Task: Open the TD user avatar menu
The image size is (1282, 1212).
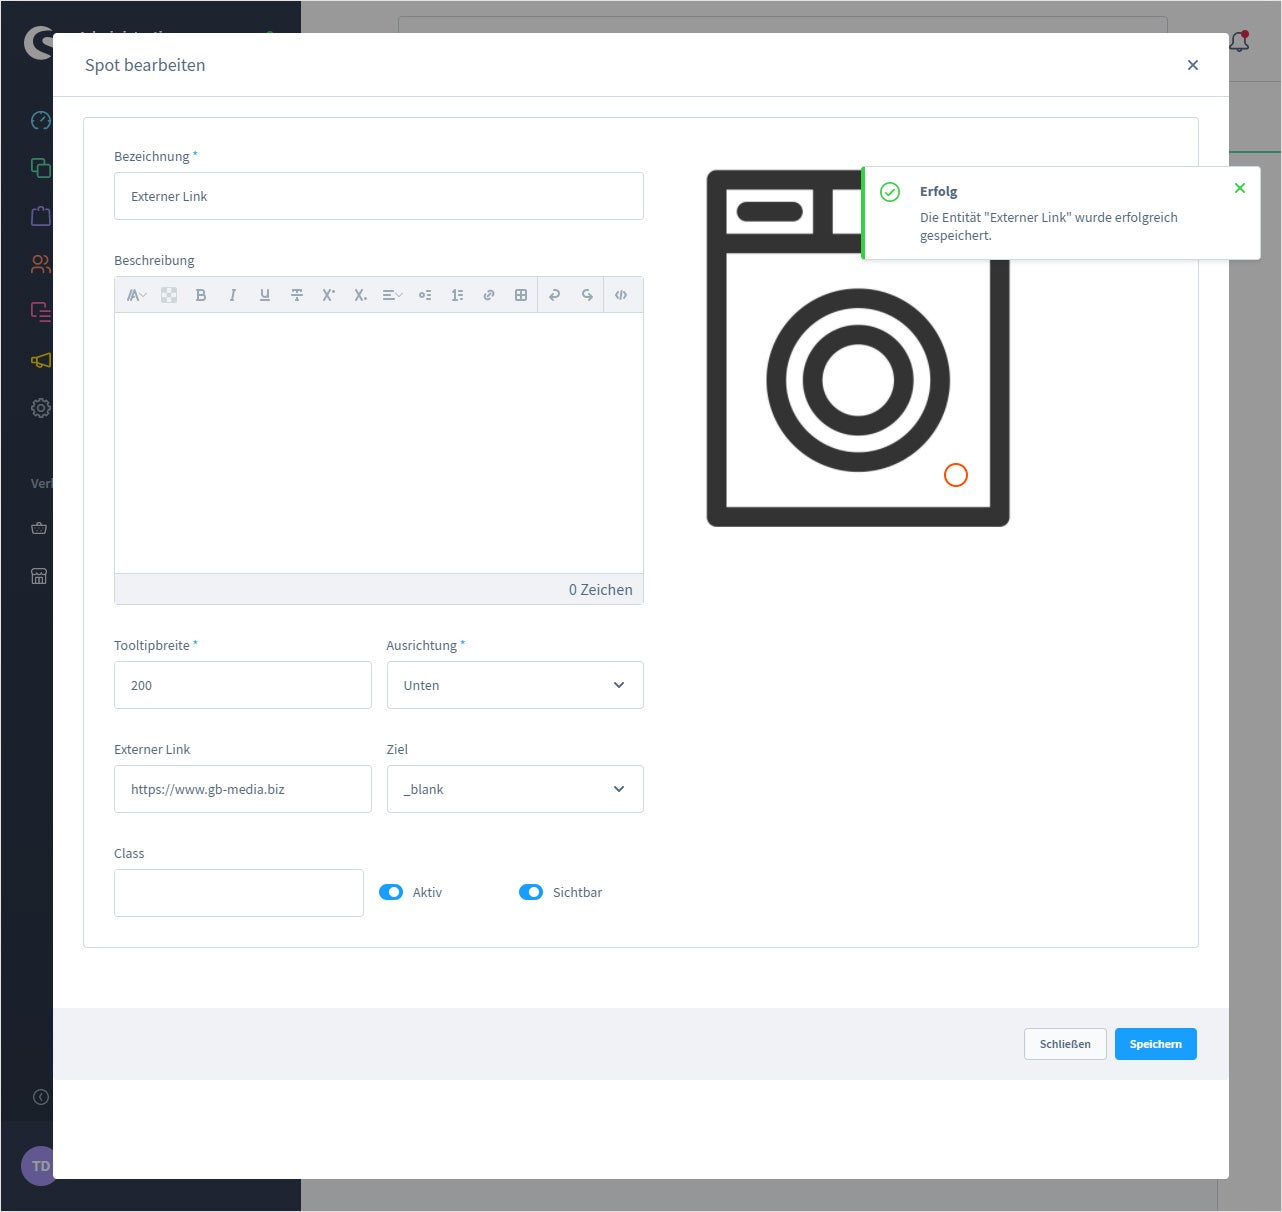Action: 38,1166
